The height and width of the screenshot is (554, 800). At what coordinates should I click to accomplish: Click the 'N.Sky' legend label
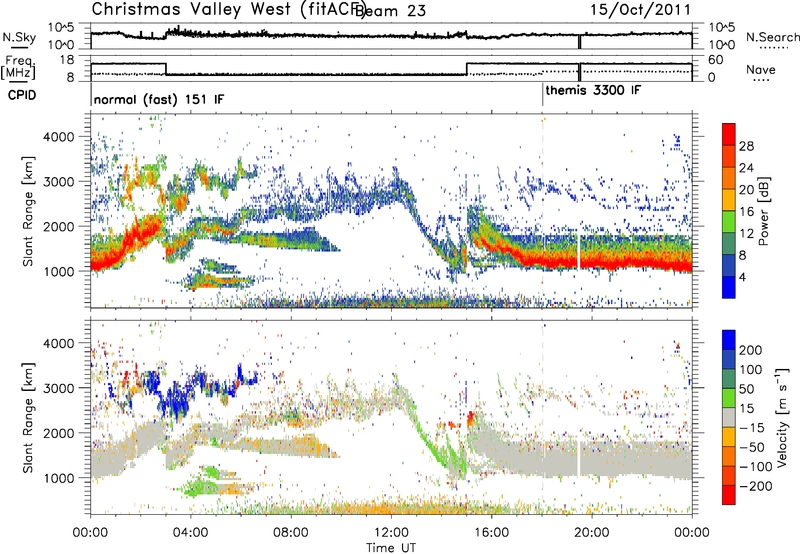[x=19, y=37]
